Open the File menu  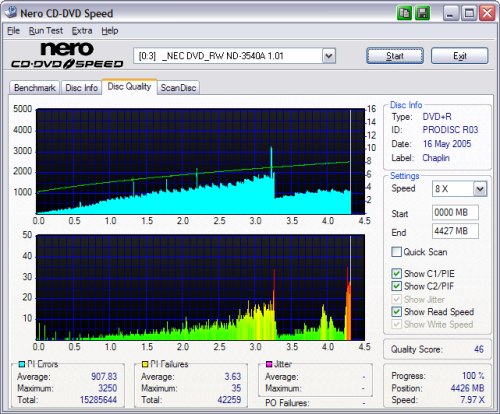click(x=14, y=31)
